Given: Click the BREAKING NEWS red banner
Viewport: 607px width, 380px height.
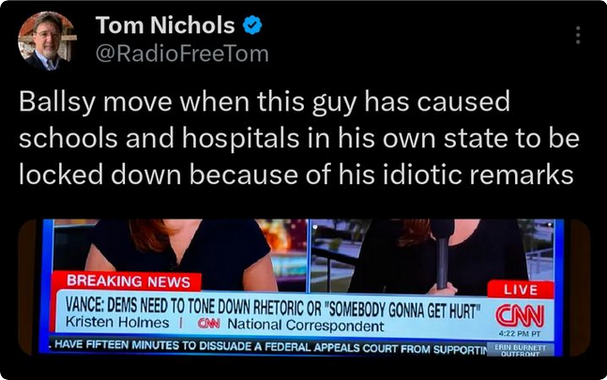Looking at the screenshot, I should pyautogui.click(x=128, y=281).
